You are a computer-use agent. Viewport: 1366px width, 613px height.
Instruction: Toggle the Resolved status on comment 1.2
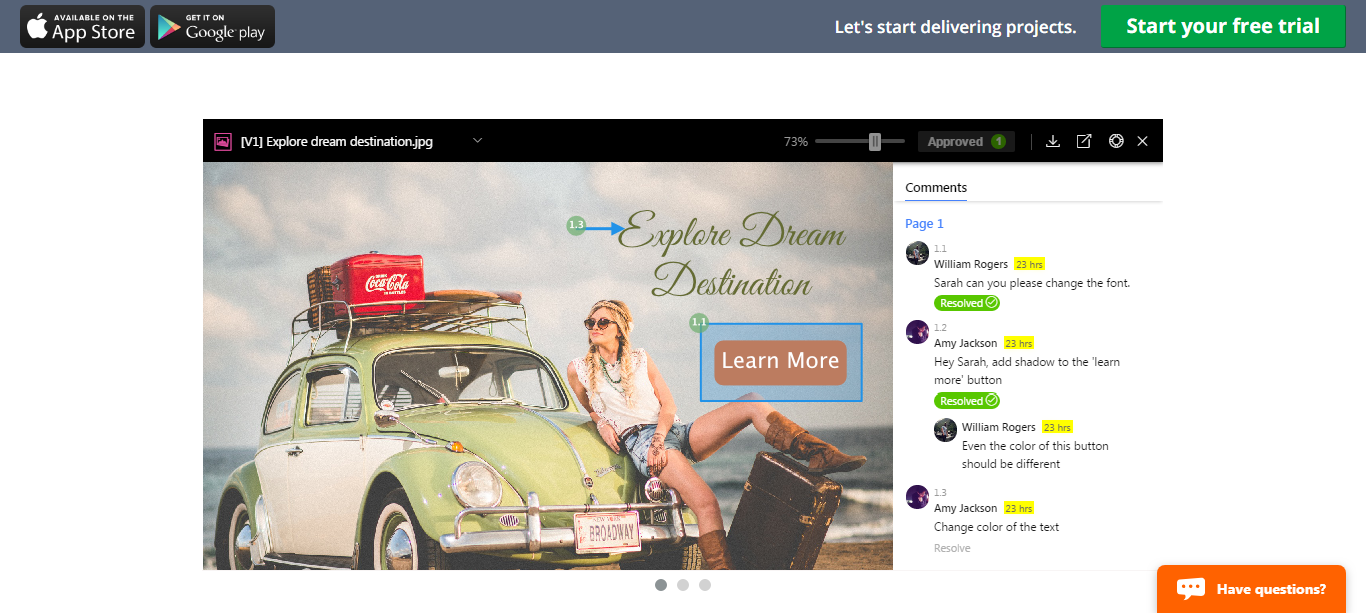point(965,400)
